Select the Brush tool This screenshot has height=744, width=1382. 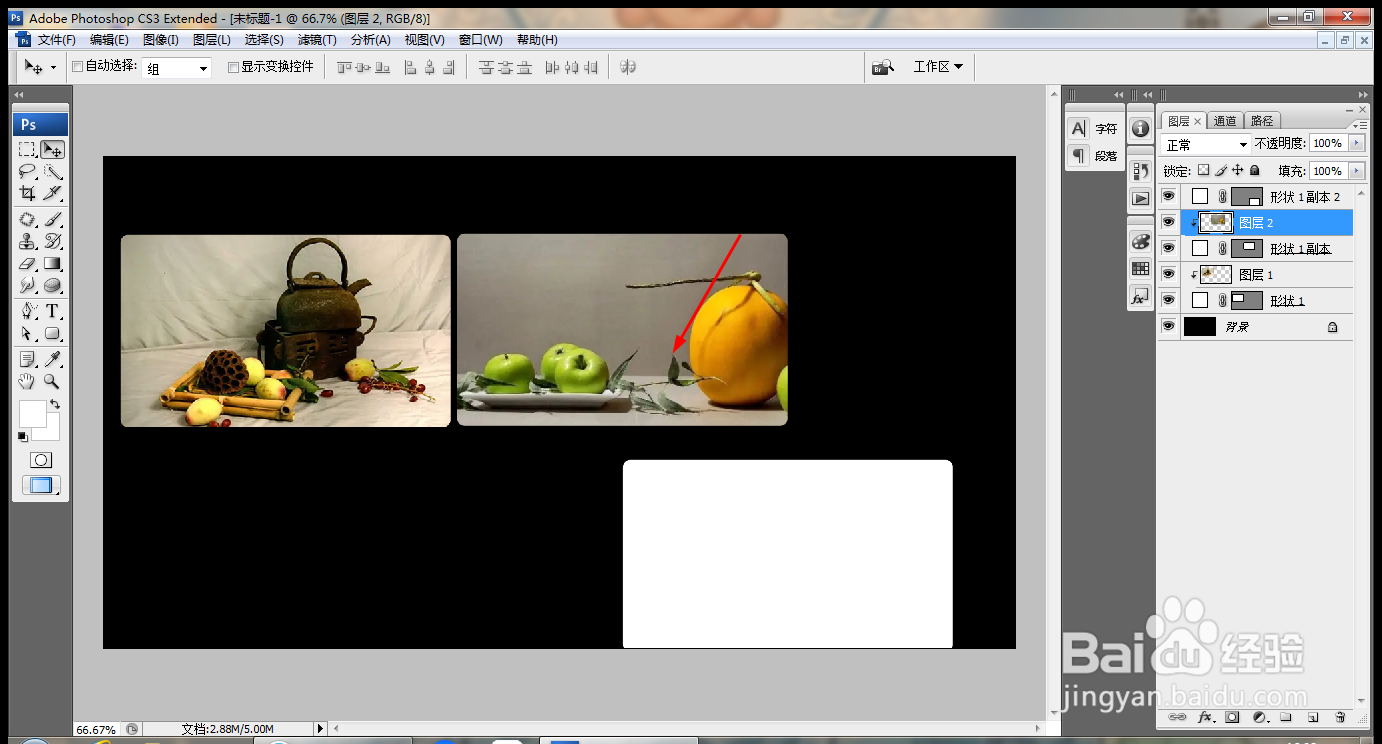[53, 219]
